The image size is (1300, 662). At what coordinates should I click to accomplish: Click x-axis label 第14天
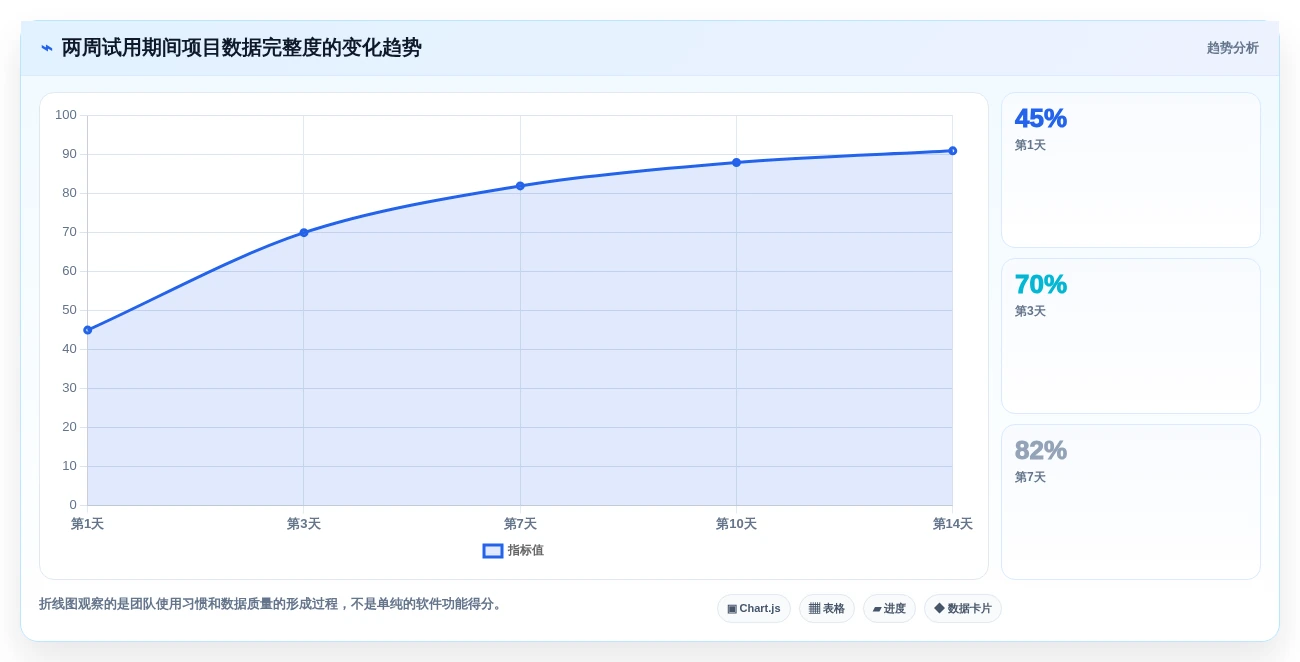[x=952, y=524]
